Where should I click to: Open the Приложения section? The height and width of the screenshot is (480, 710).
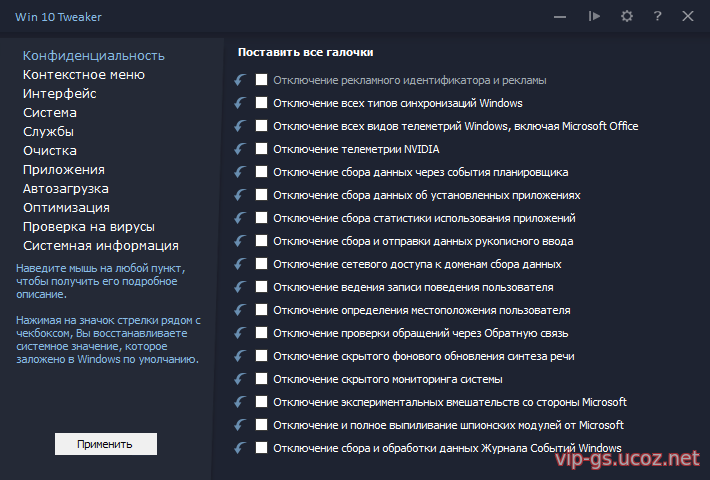64,170
